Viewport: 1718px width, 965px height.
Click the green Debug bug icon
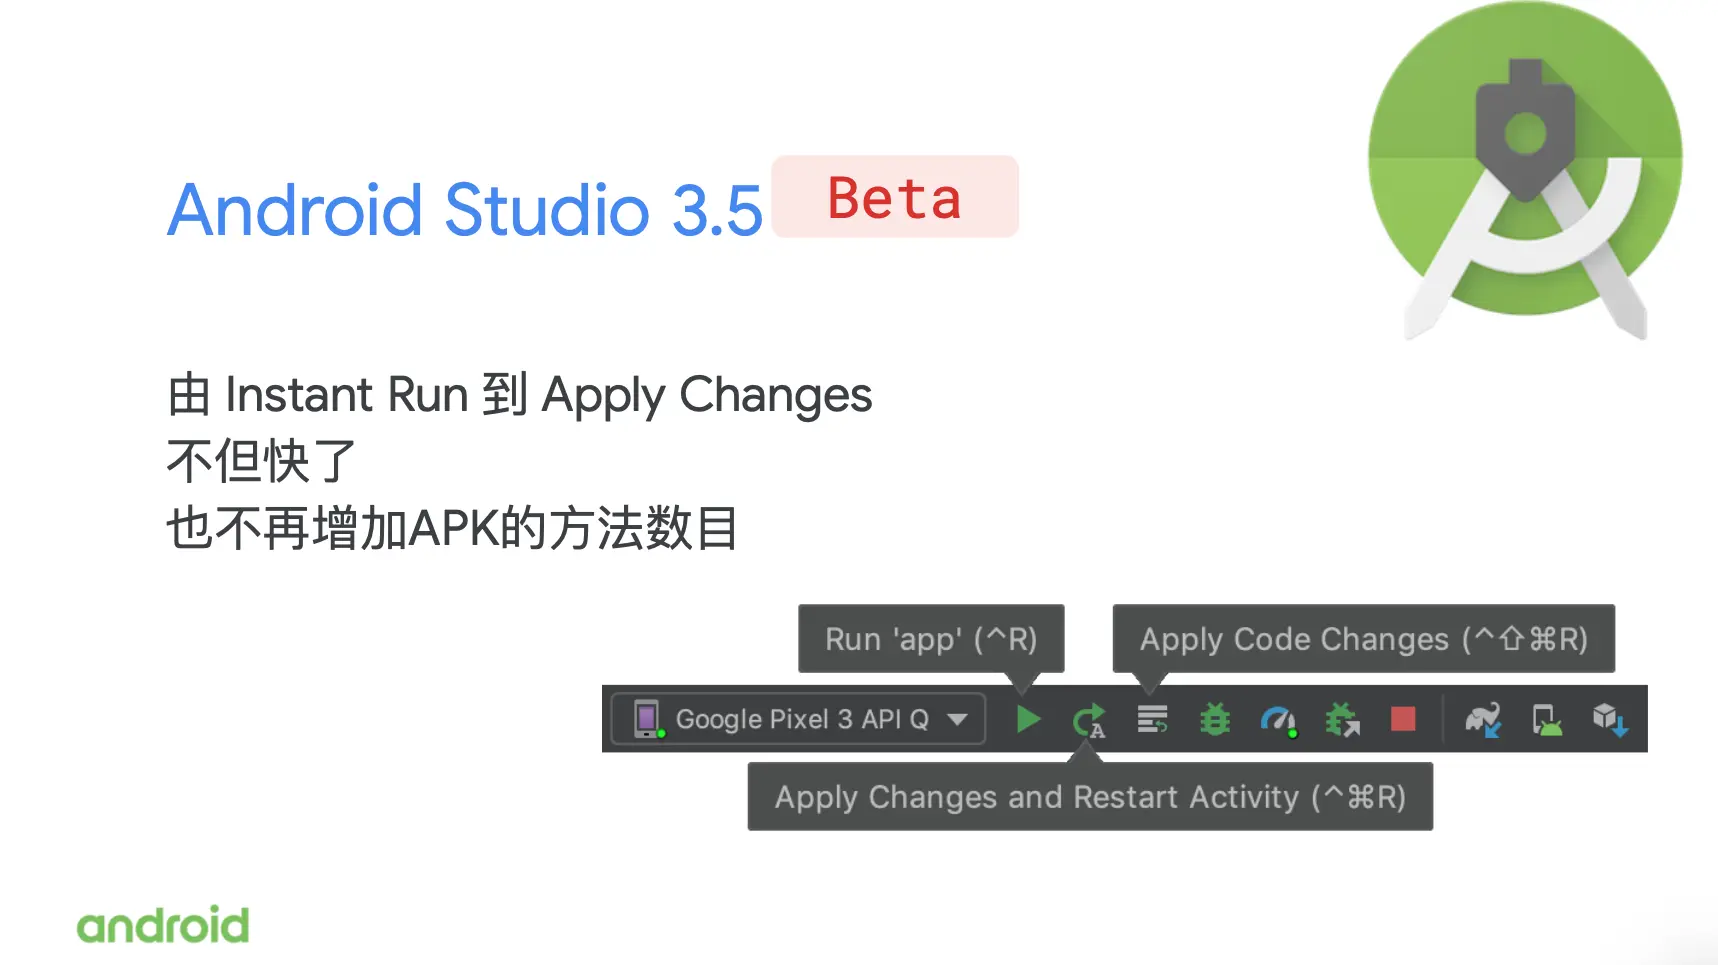click(1215, 719)
